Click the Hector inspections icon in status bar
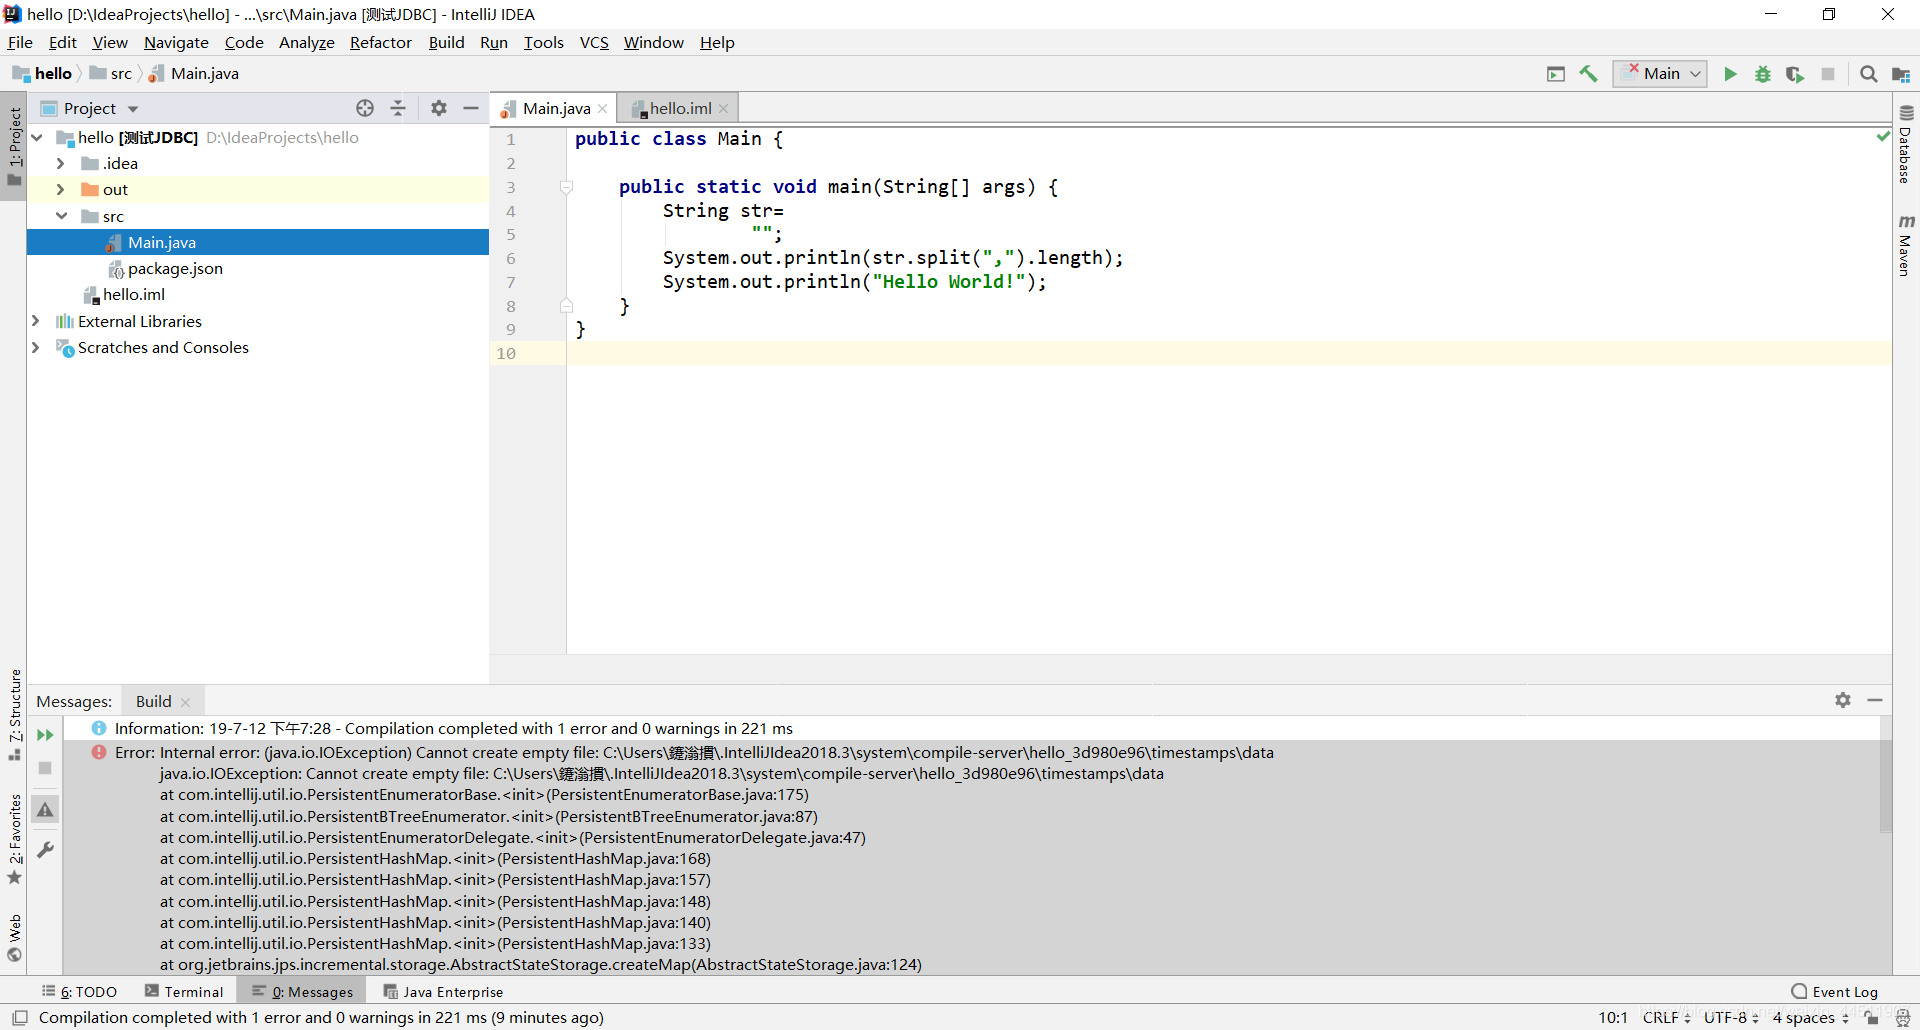Viewport: 1920px width, 1030px height. [1903, 1017]
